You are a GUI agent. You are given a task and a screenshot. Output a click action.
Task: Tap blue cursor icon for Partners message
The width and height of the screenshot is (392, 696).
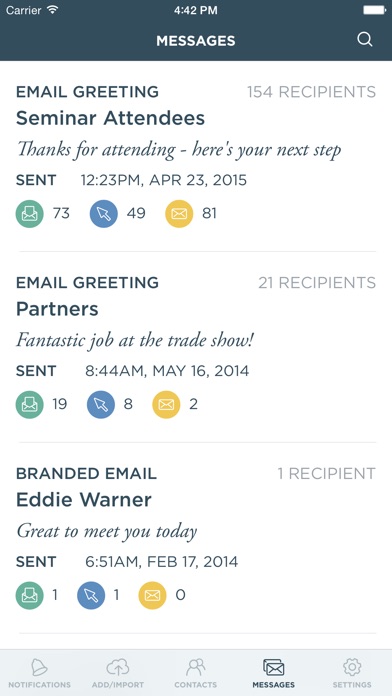coord(101,405)
